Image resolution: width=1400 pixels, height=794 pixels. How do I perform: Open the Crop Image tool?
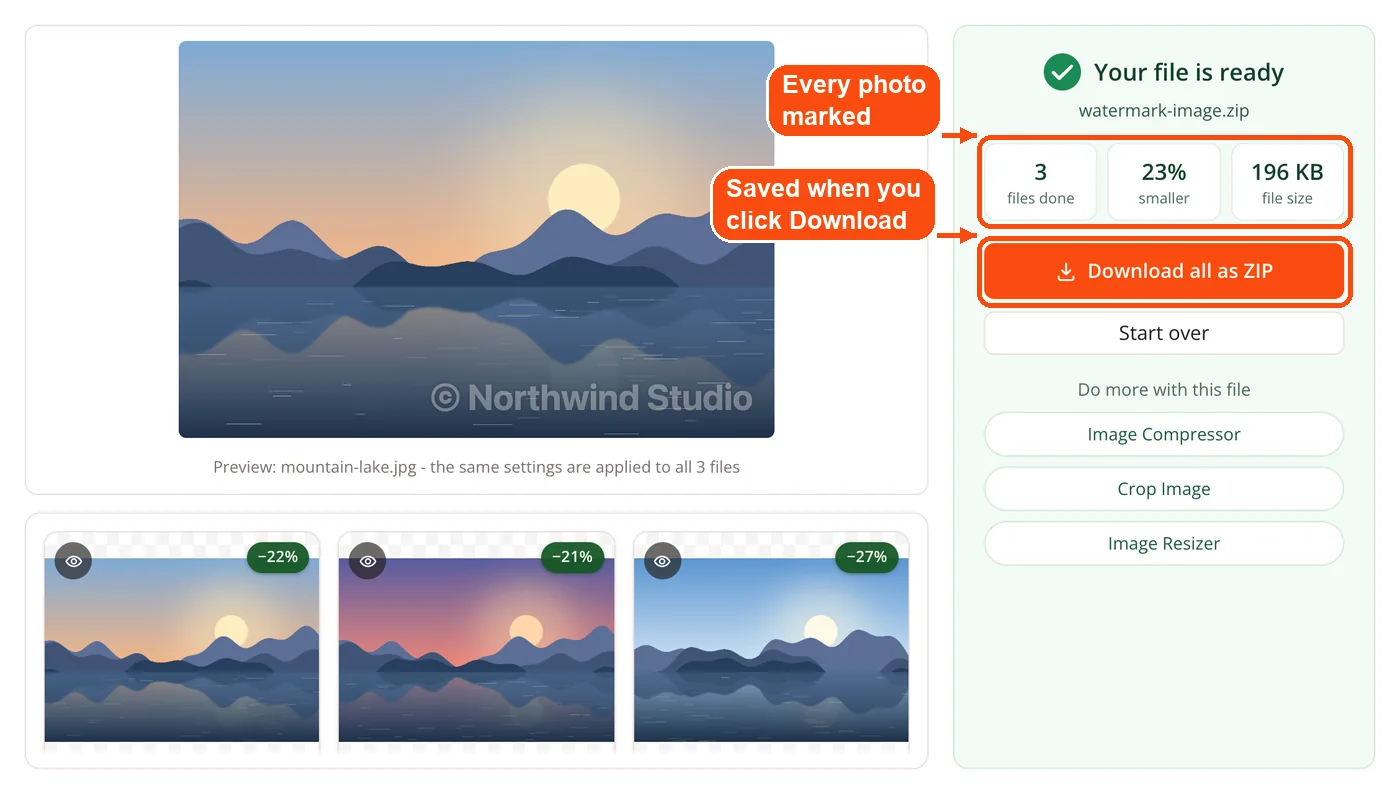(1164, 489)
